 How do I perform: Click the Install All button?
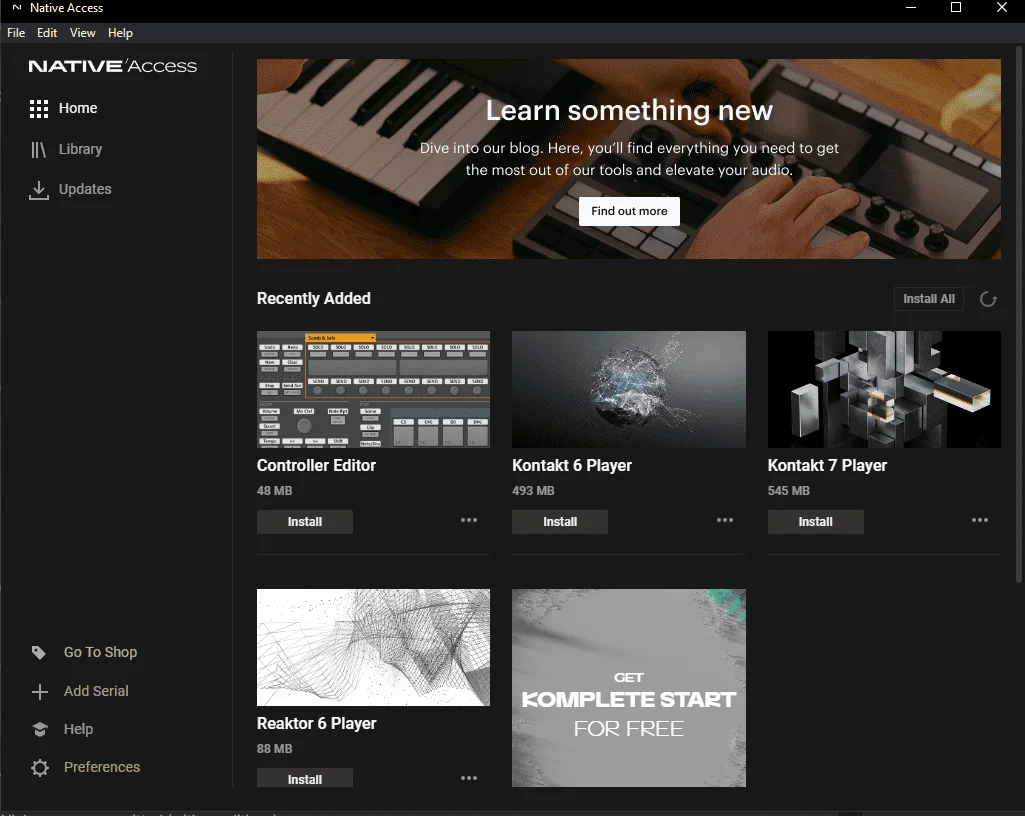tap(928, 299)
